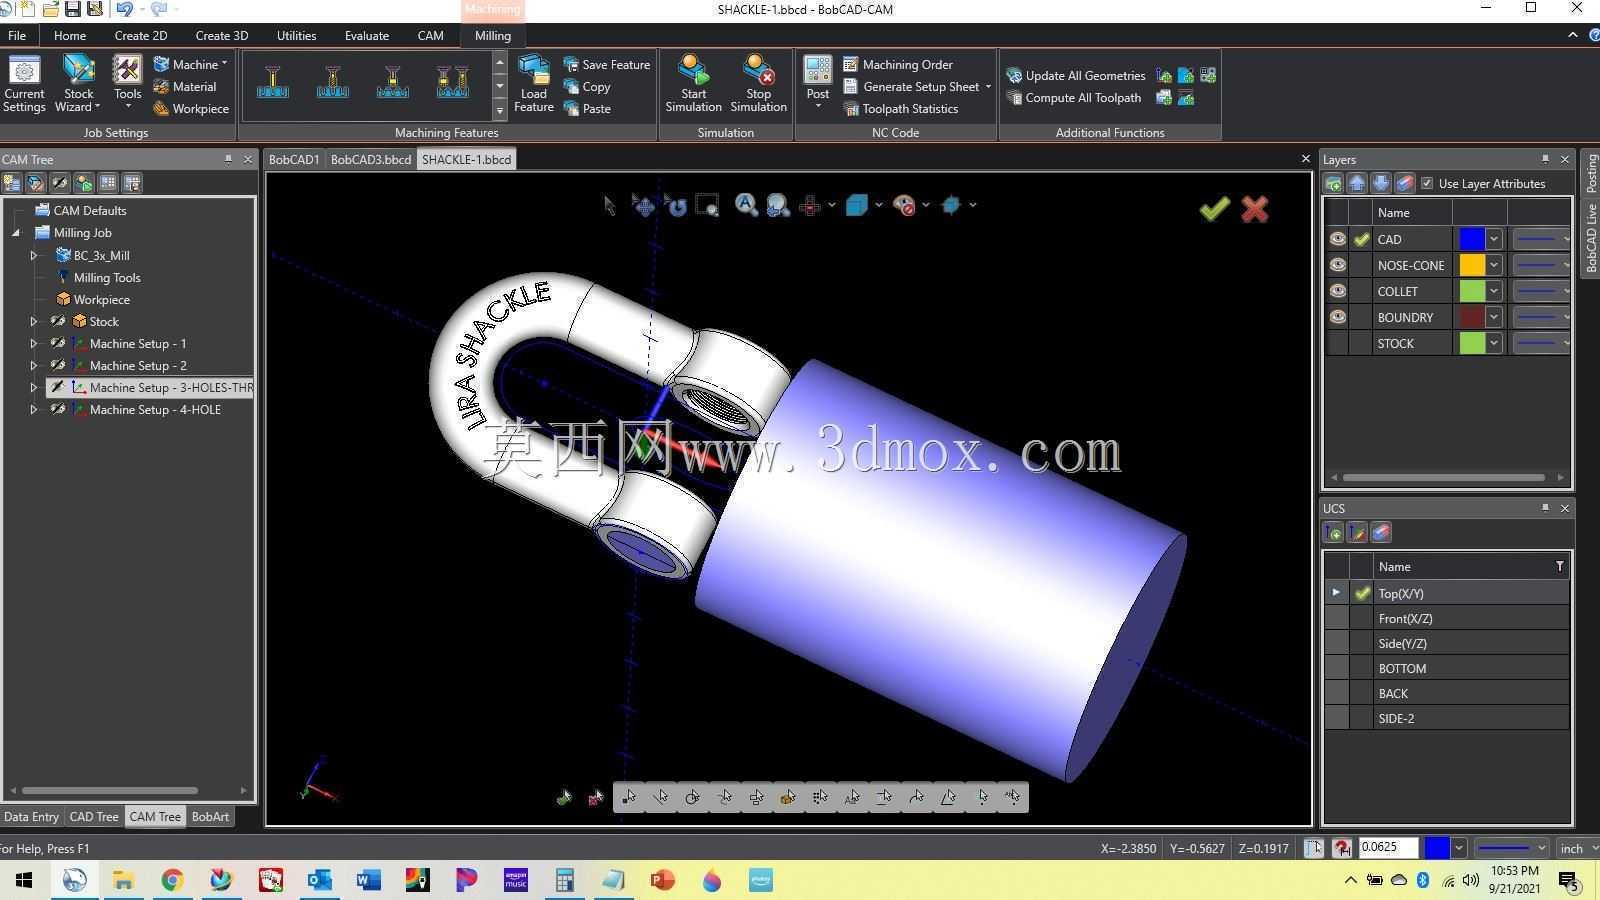Screen dimensions: 1600x900
Task: Open the Tools button in ribbon
Action: (127, 84)
